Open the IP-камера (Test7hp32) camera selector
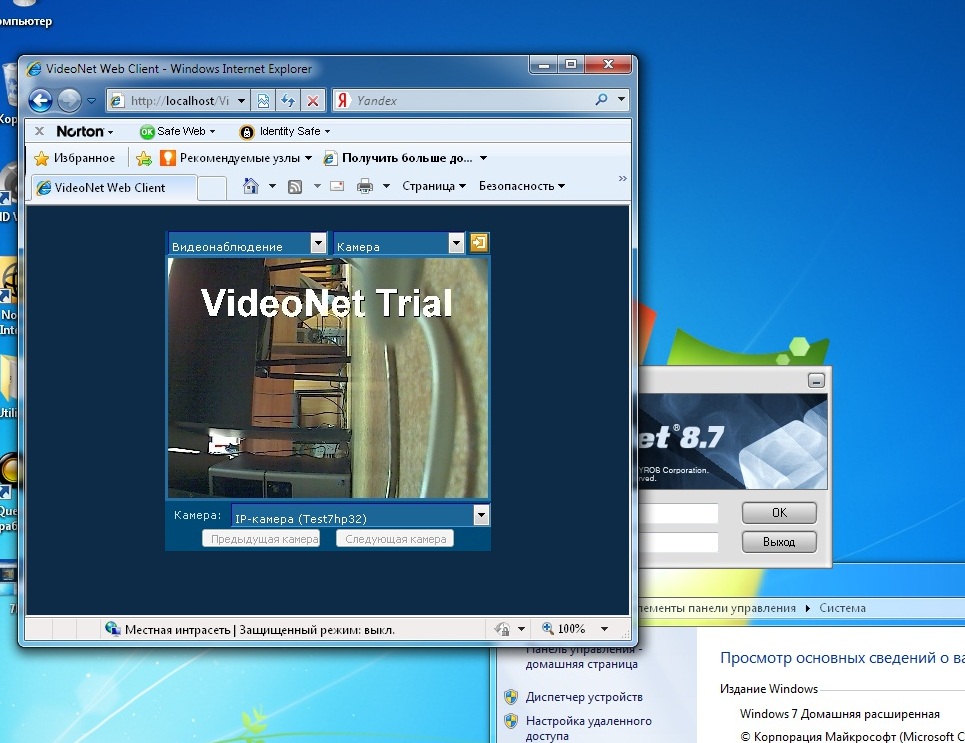 click(481, 515)
